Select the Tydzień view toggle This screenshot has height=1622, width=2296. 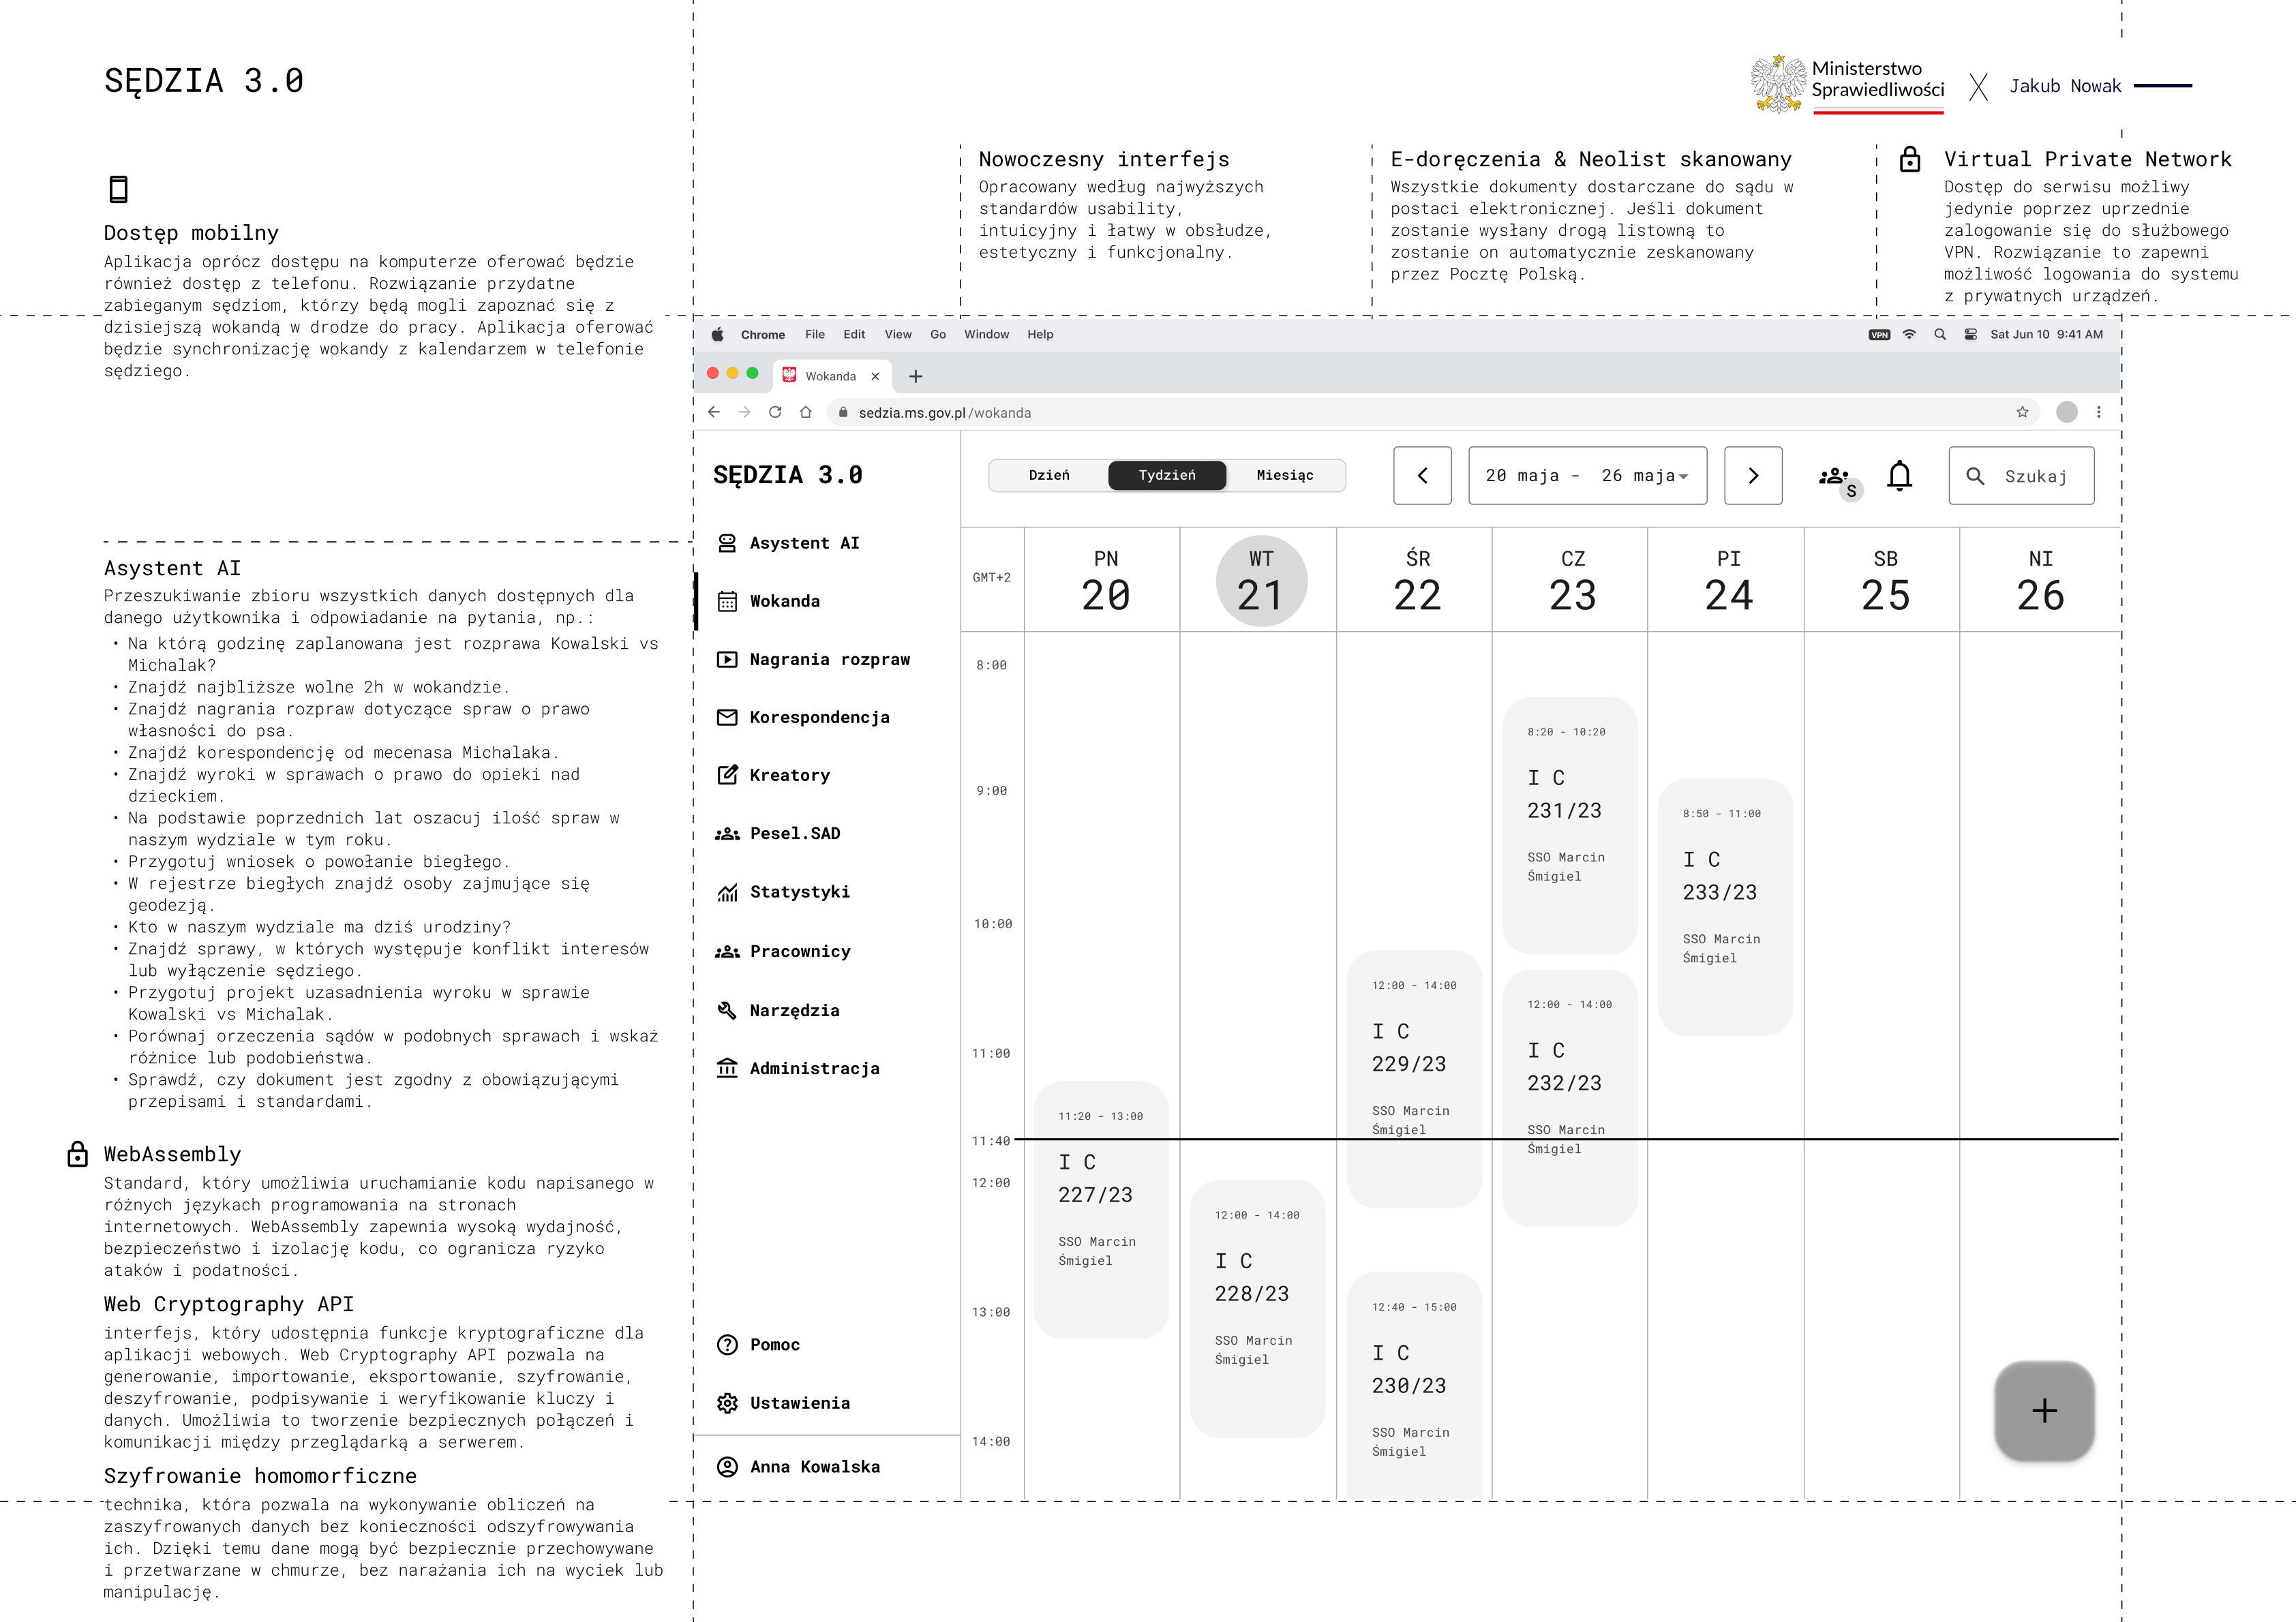(x=1167, y=475)
